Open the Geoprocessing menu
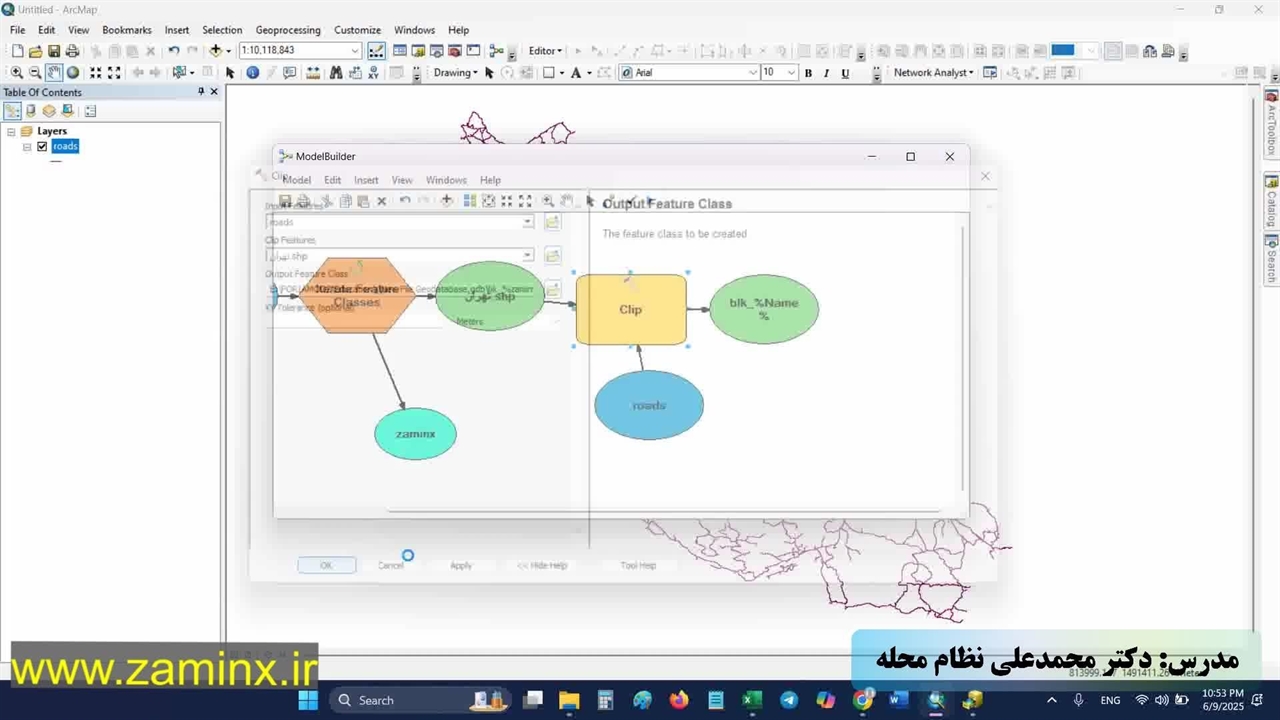The image size is (1280, 720). coord(288,30)
